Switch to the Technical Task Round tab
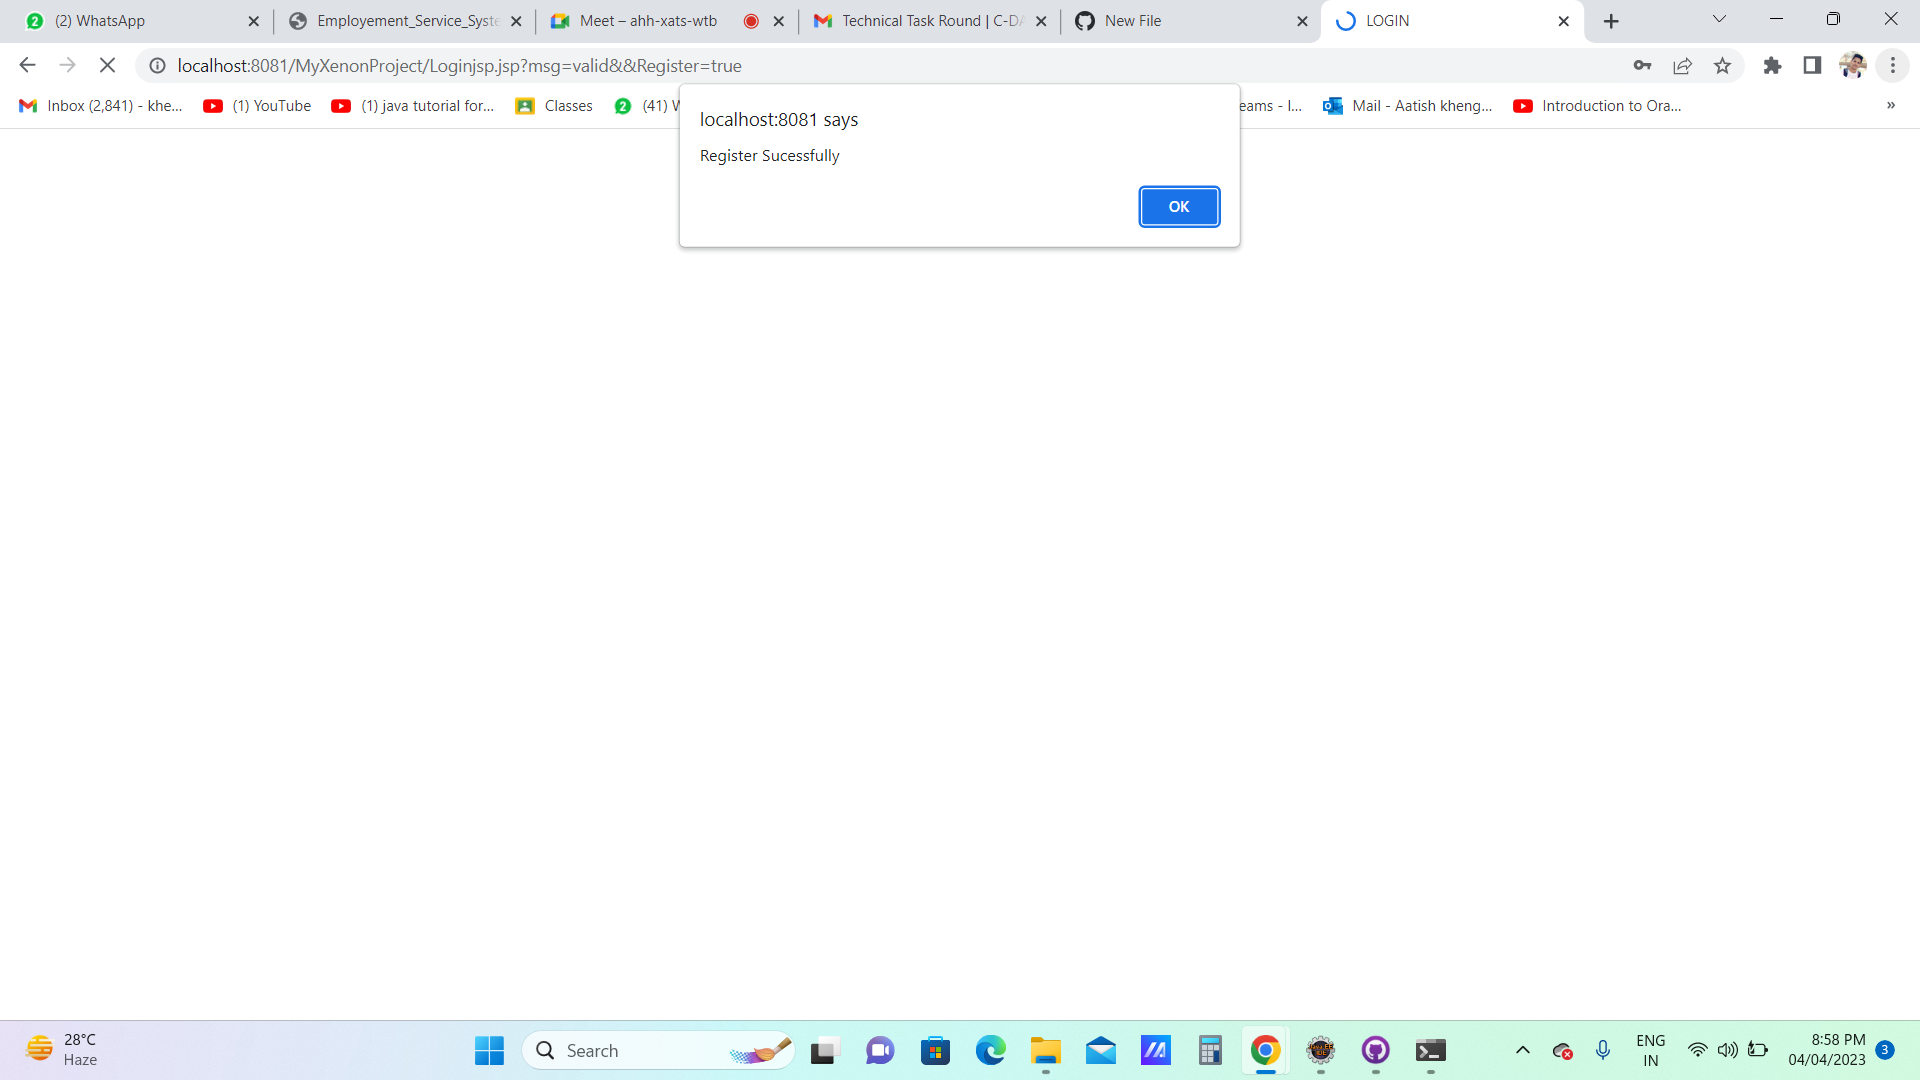 (x=920, y=20)
